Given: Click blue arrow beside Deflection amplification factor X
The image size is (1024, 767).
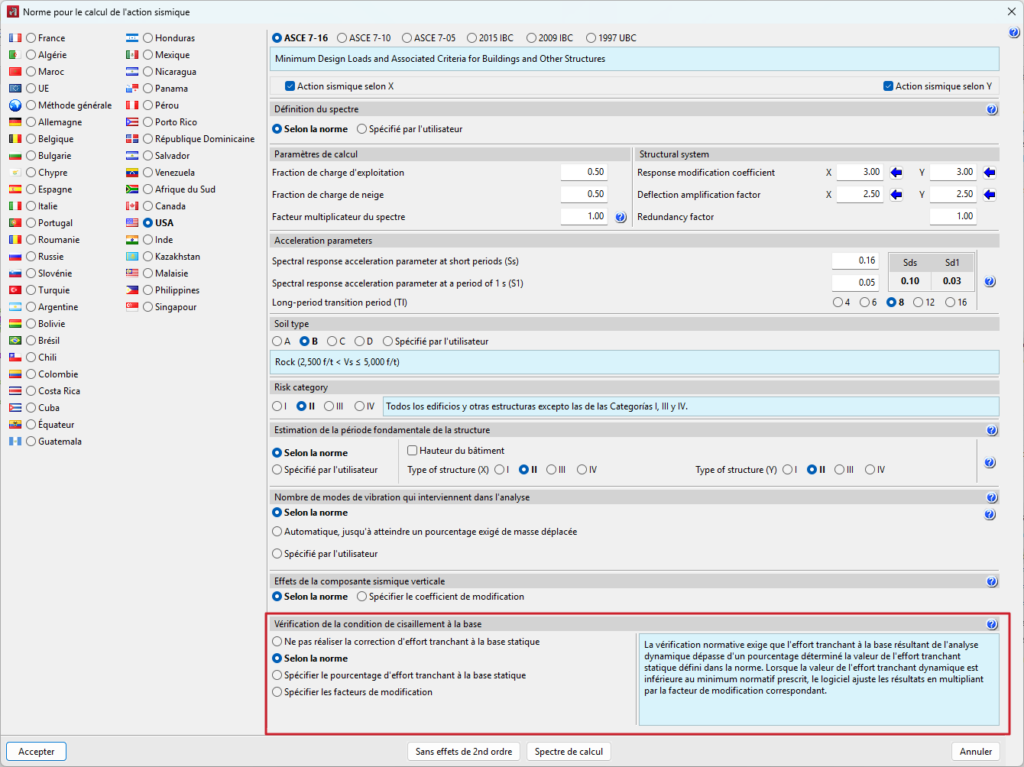Looking at the screenshot, I should pyautogui.click(x=896, y=195).
